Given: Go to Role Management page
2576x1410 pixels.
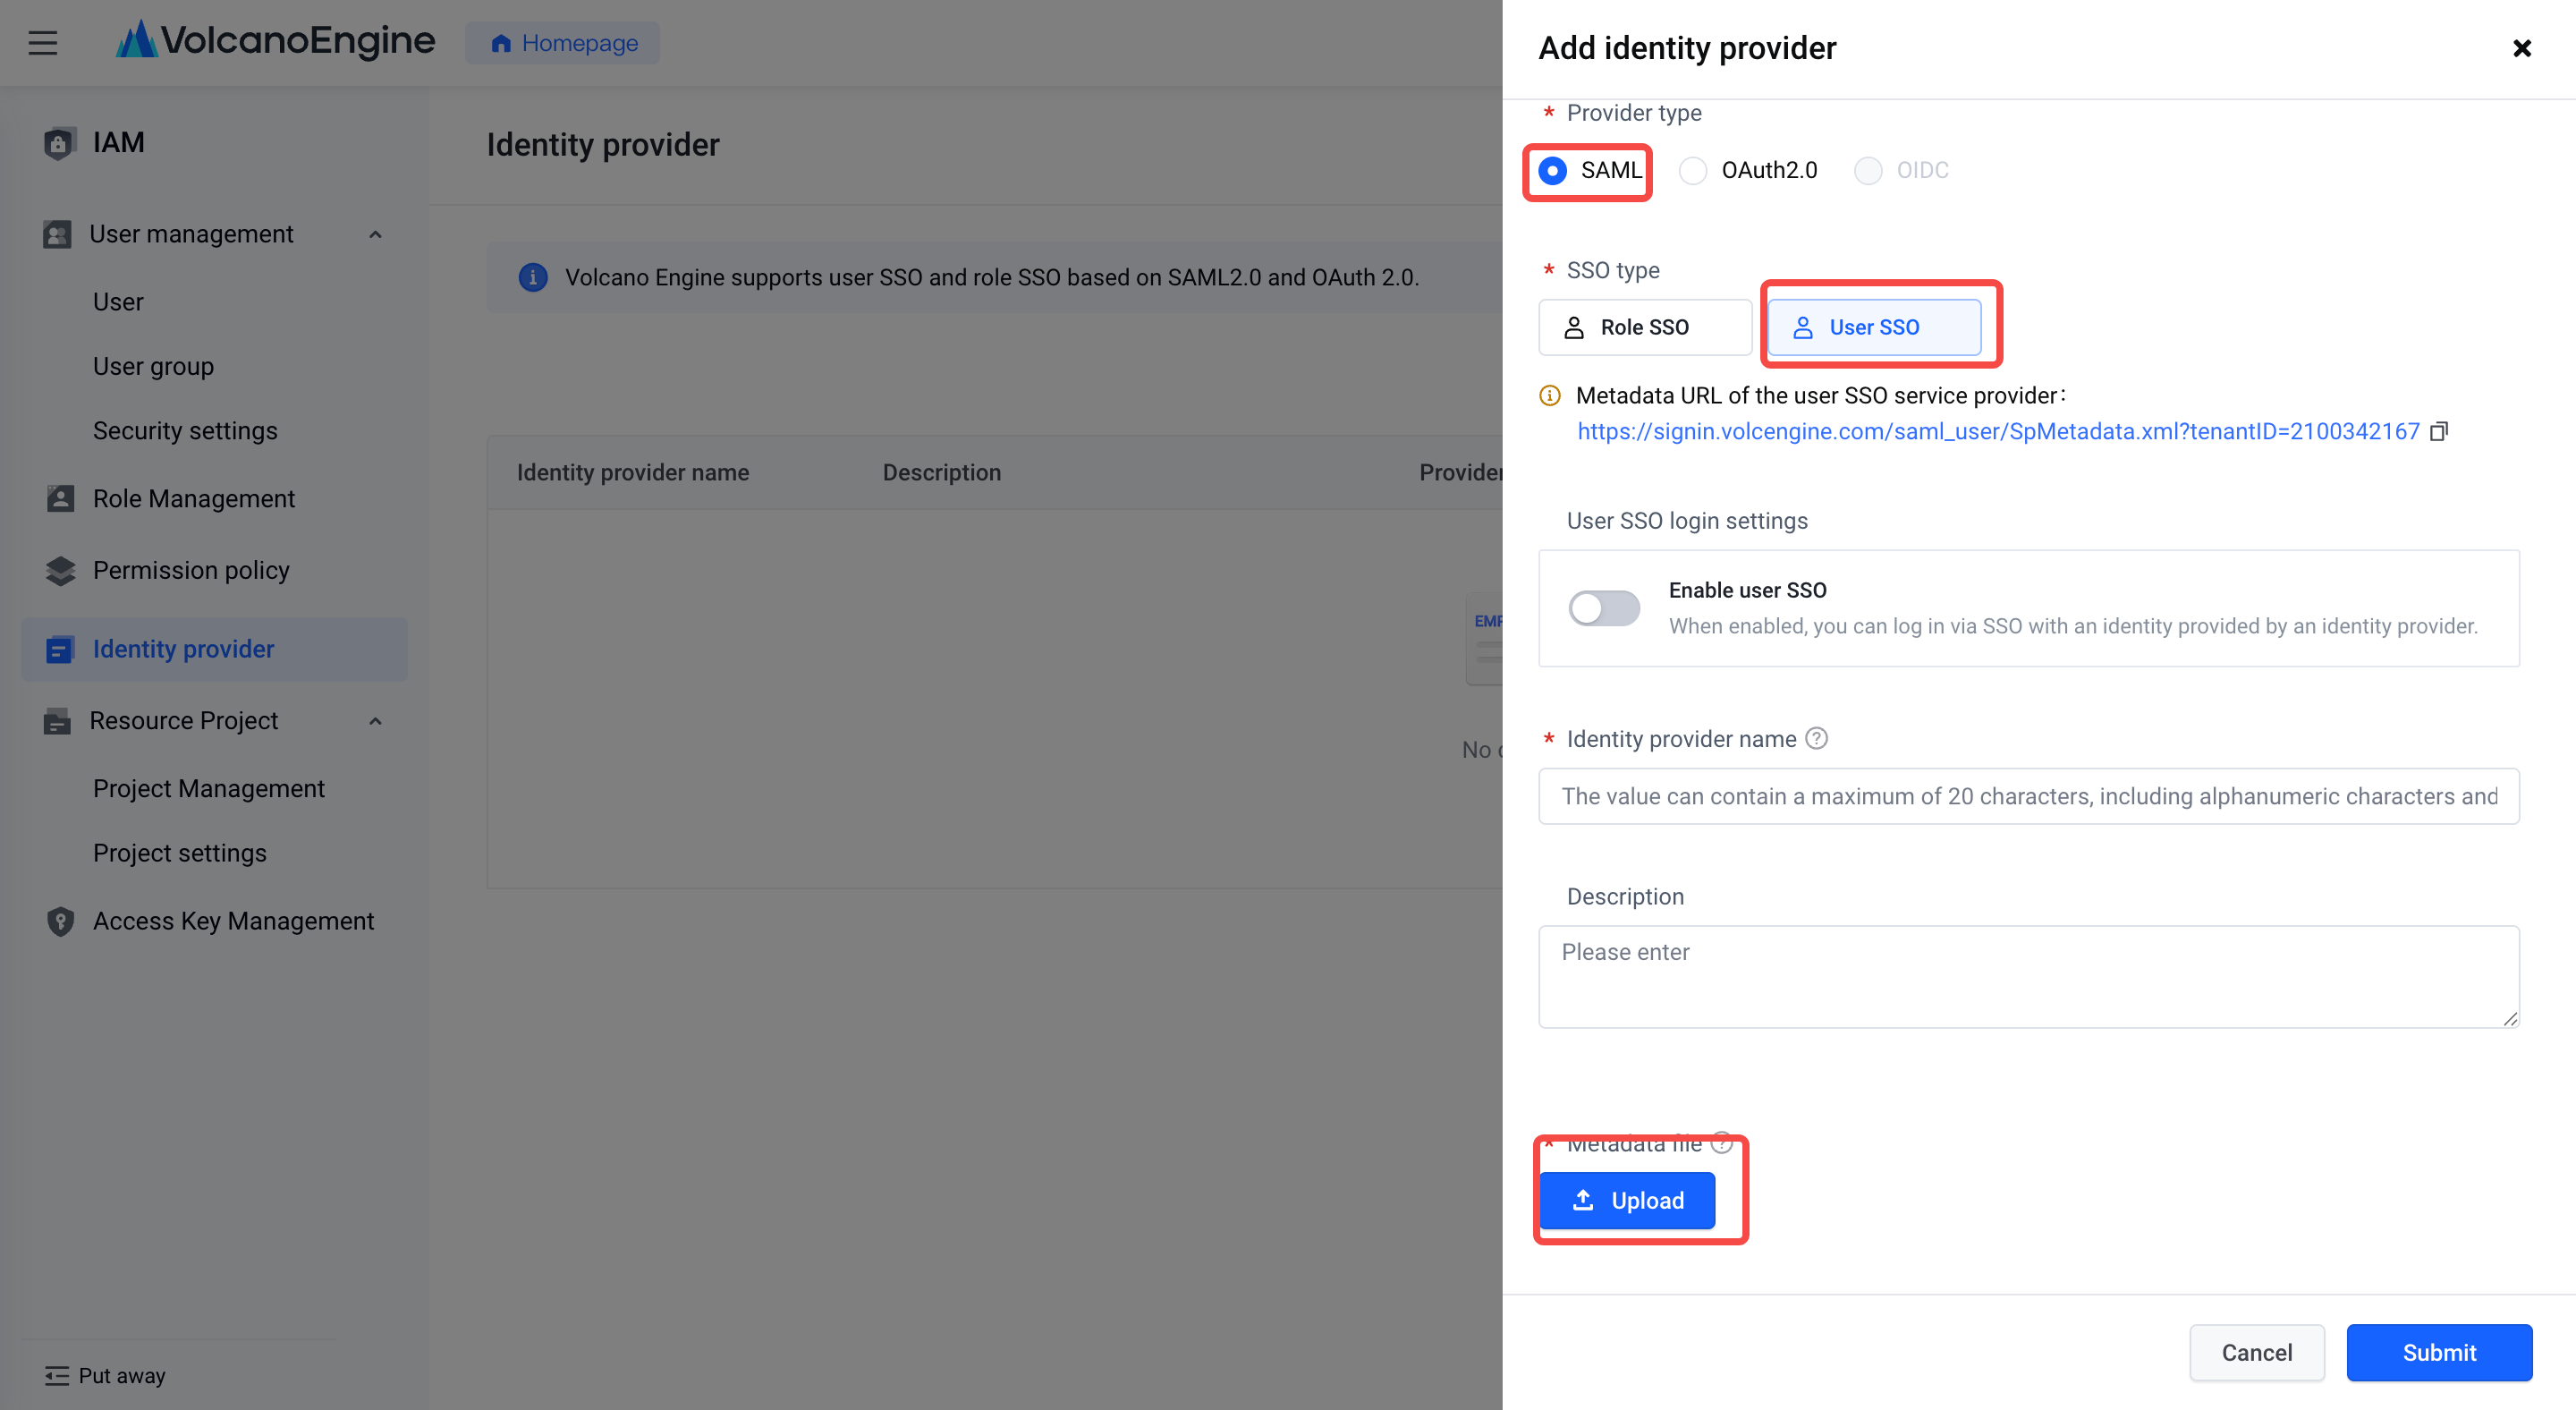Looking at the screenshot, I should pos(193,498).
